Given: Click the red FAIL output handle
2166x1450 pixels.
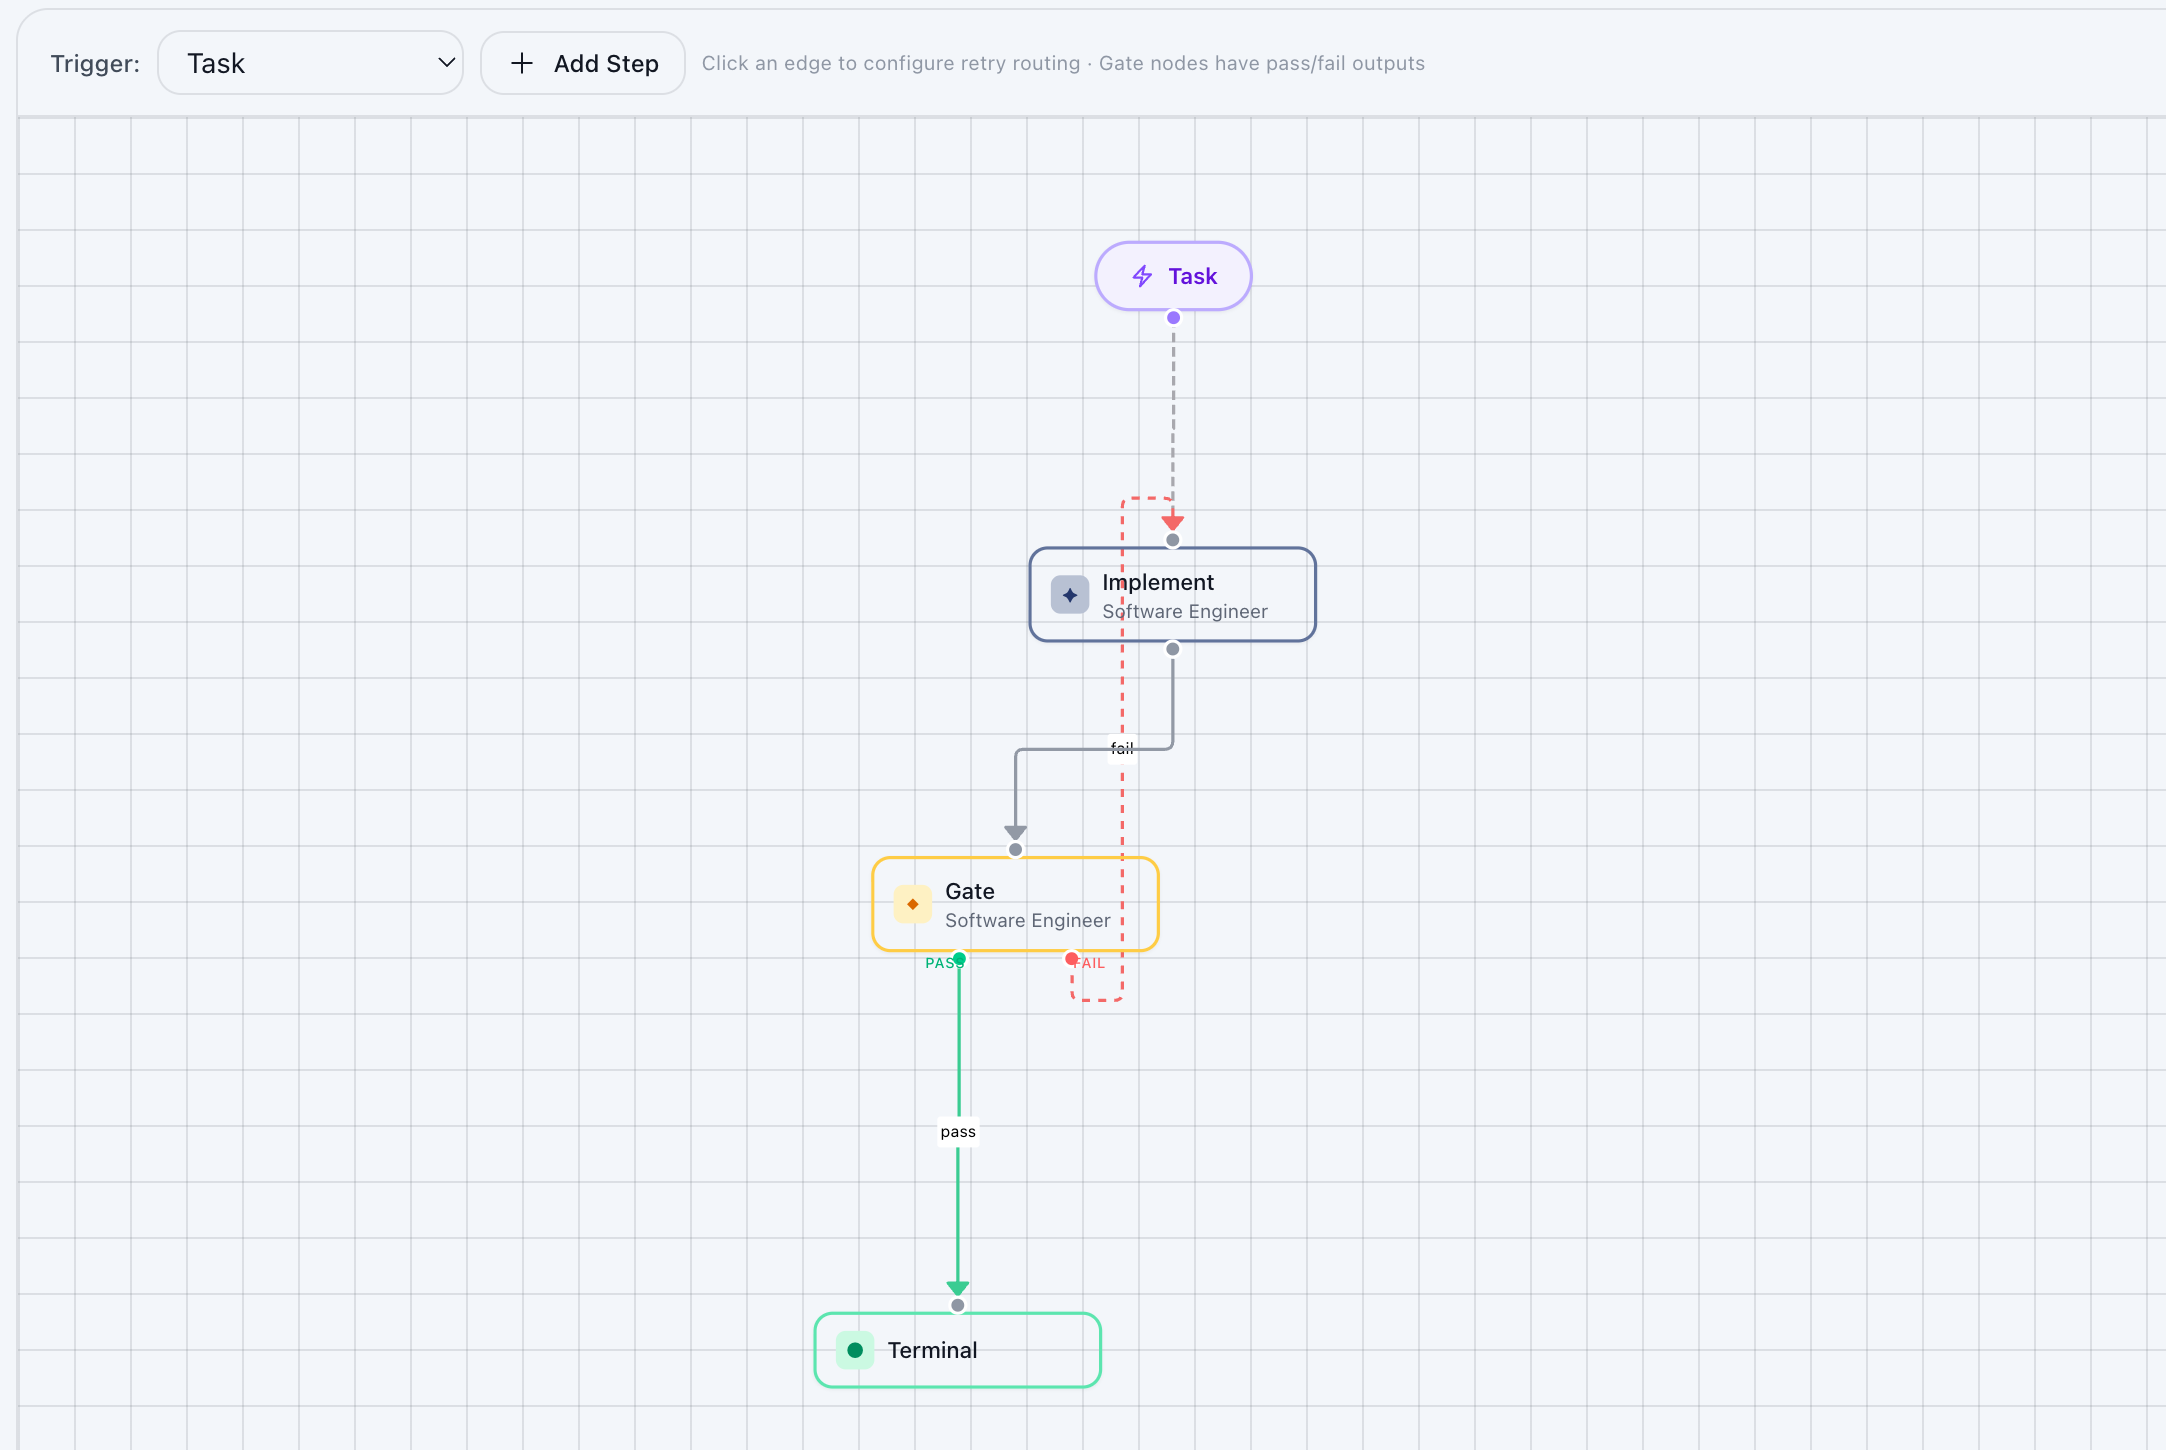Looking at the screenshot, I should pyautogui.click(x=1072, y=959).
